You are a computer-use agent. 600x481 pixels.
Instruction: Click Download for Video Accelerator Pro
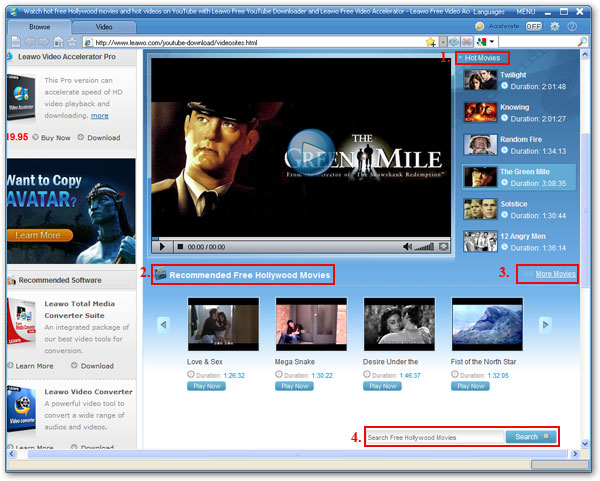tap(99, 138)
